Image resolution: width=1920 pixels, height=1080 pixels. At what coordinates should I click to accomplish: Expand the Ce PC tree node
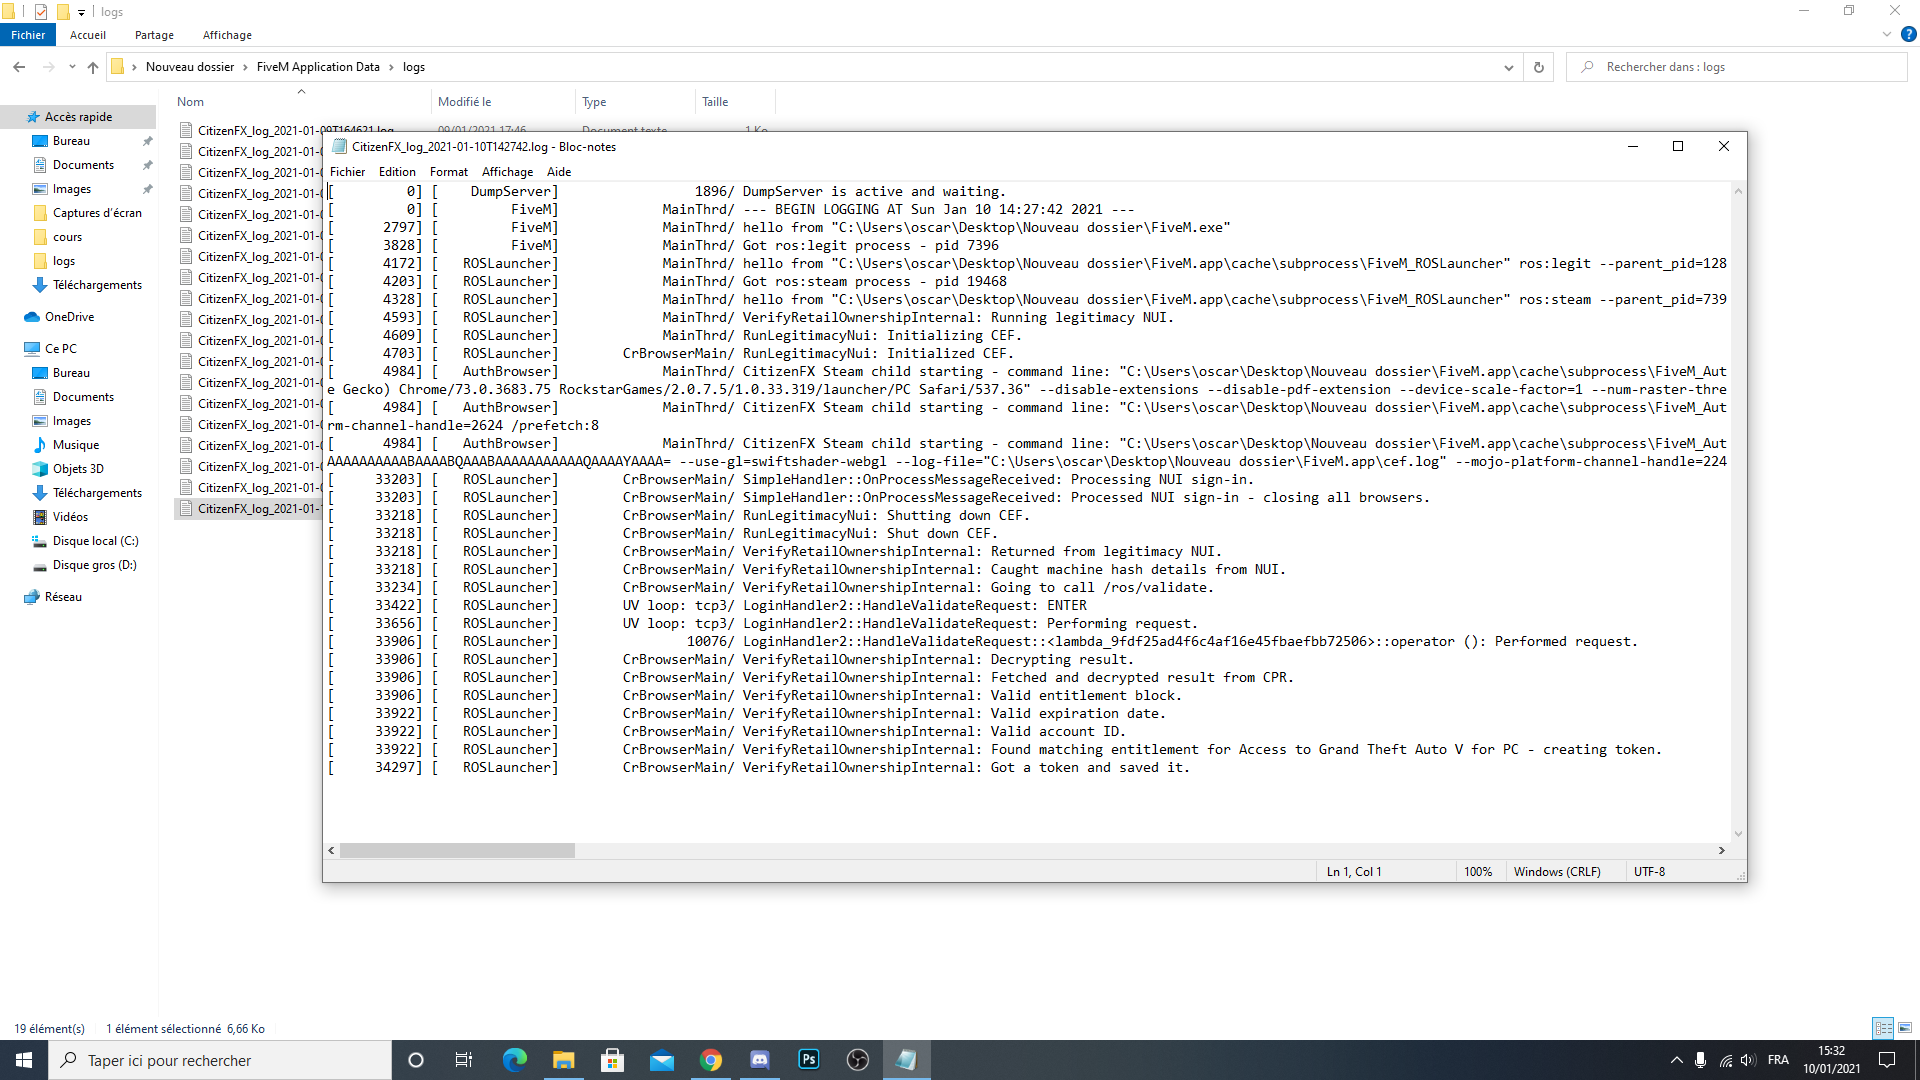click(14, 349)
